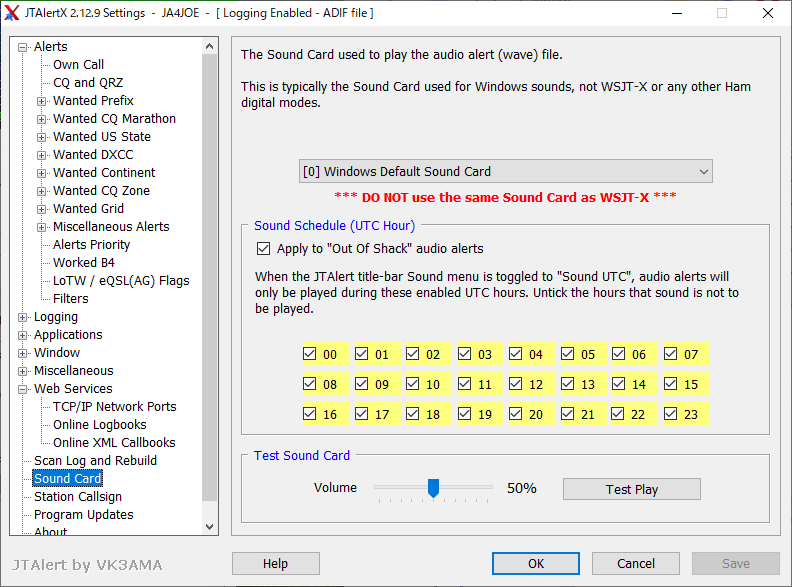
Task: Untick UTC hour 22 checkbox
Action: tap(618, 414)
